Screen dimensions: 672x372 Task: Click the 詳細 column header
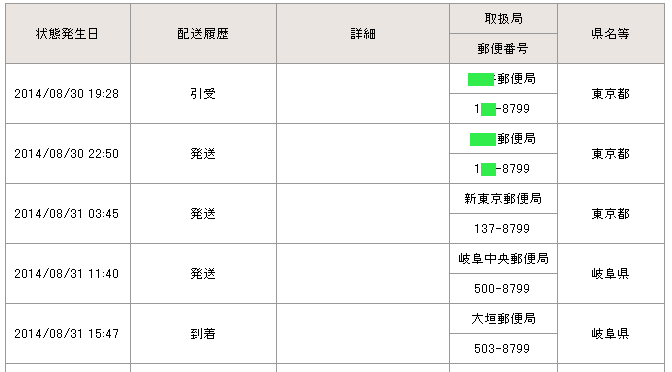(363, 33)
